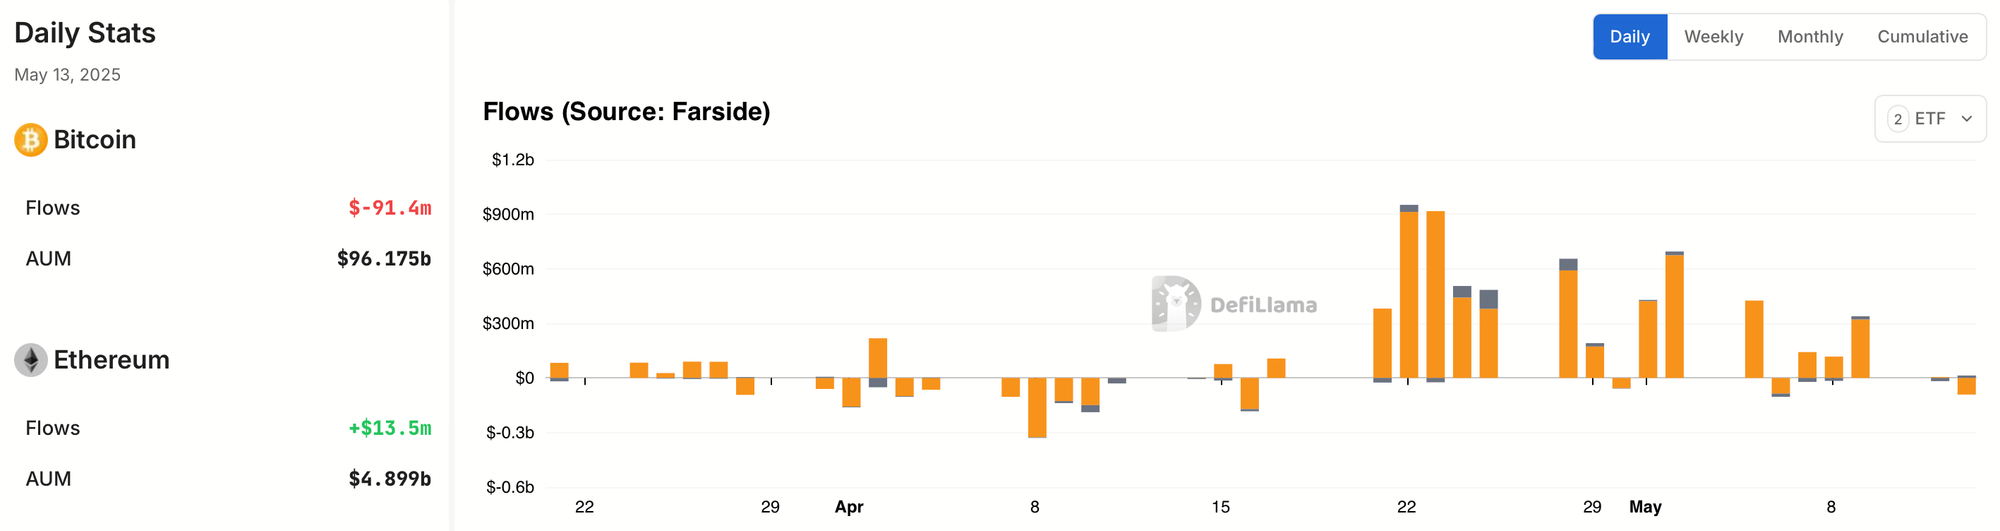Click the Ethereum Flows value +$13.5m
The height and width of the screenshot is (531, 2000).
point(390,428)
